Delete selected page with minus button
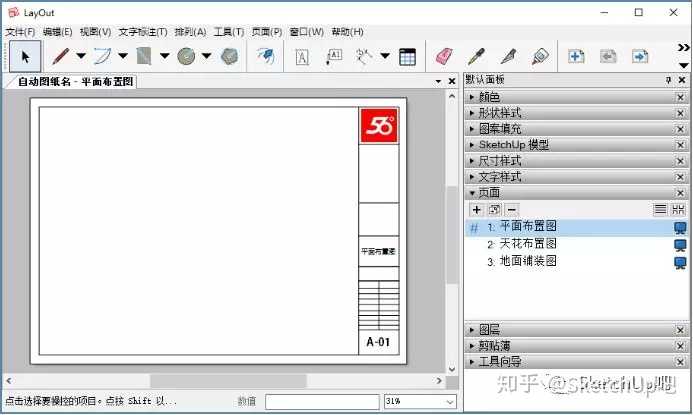Image resolution: width=693 pixels, height=415 pixels. pos(512,209)
